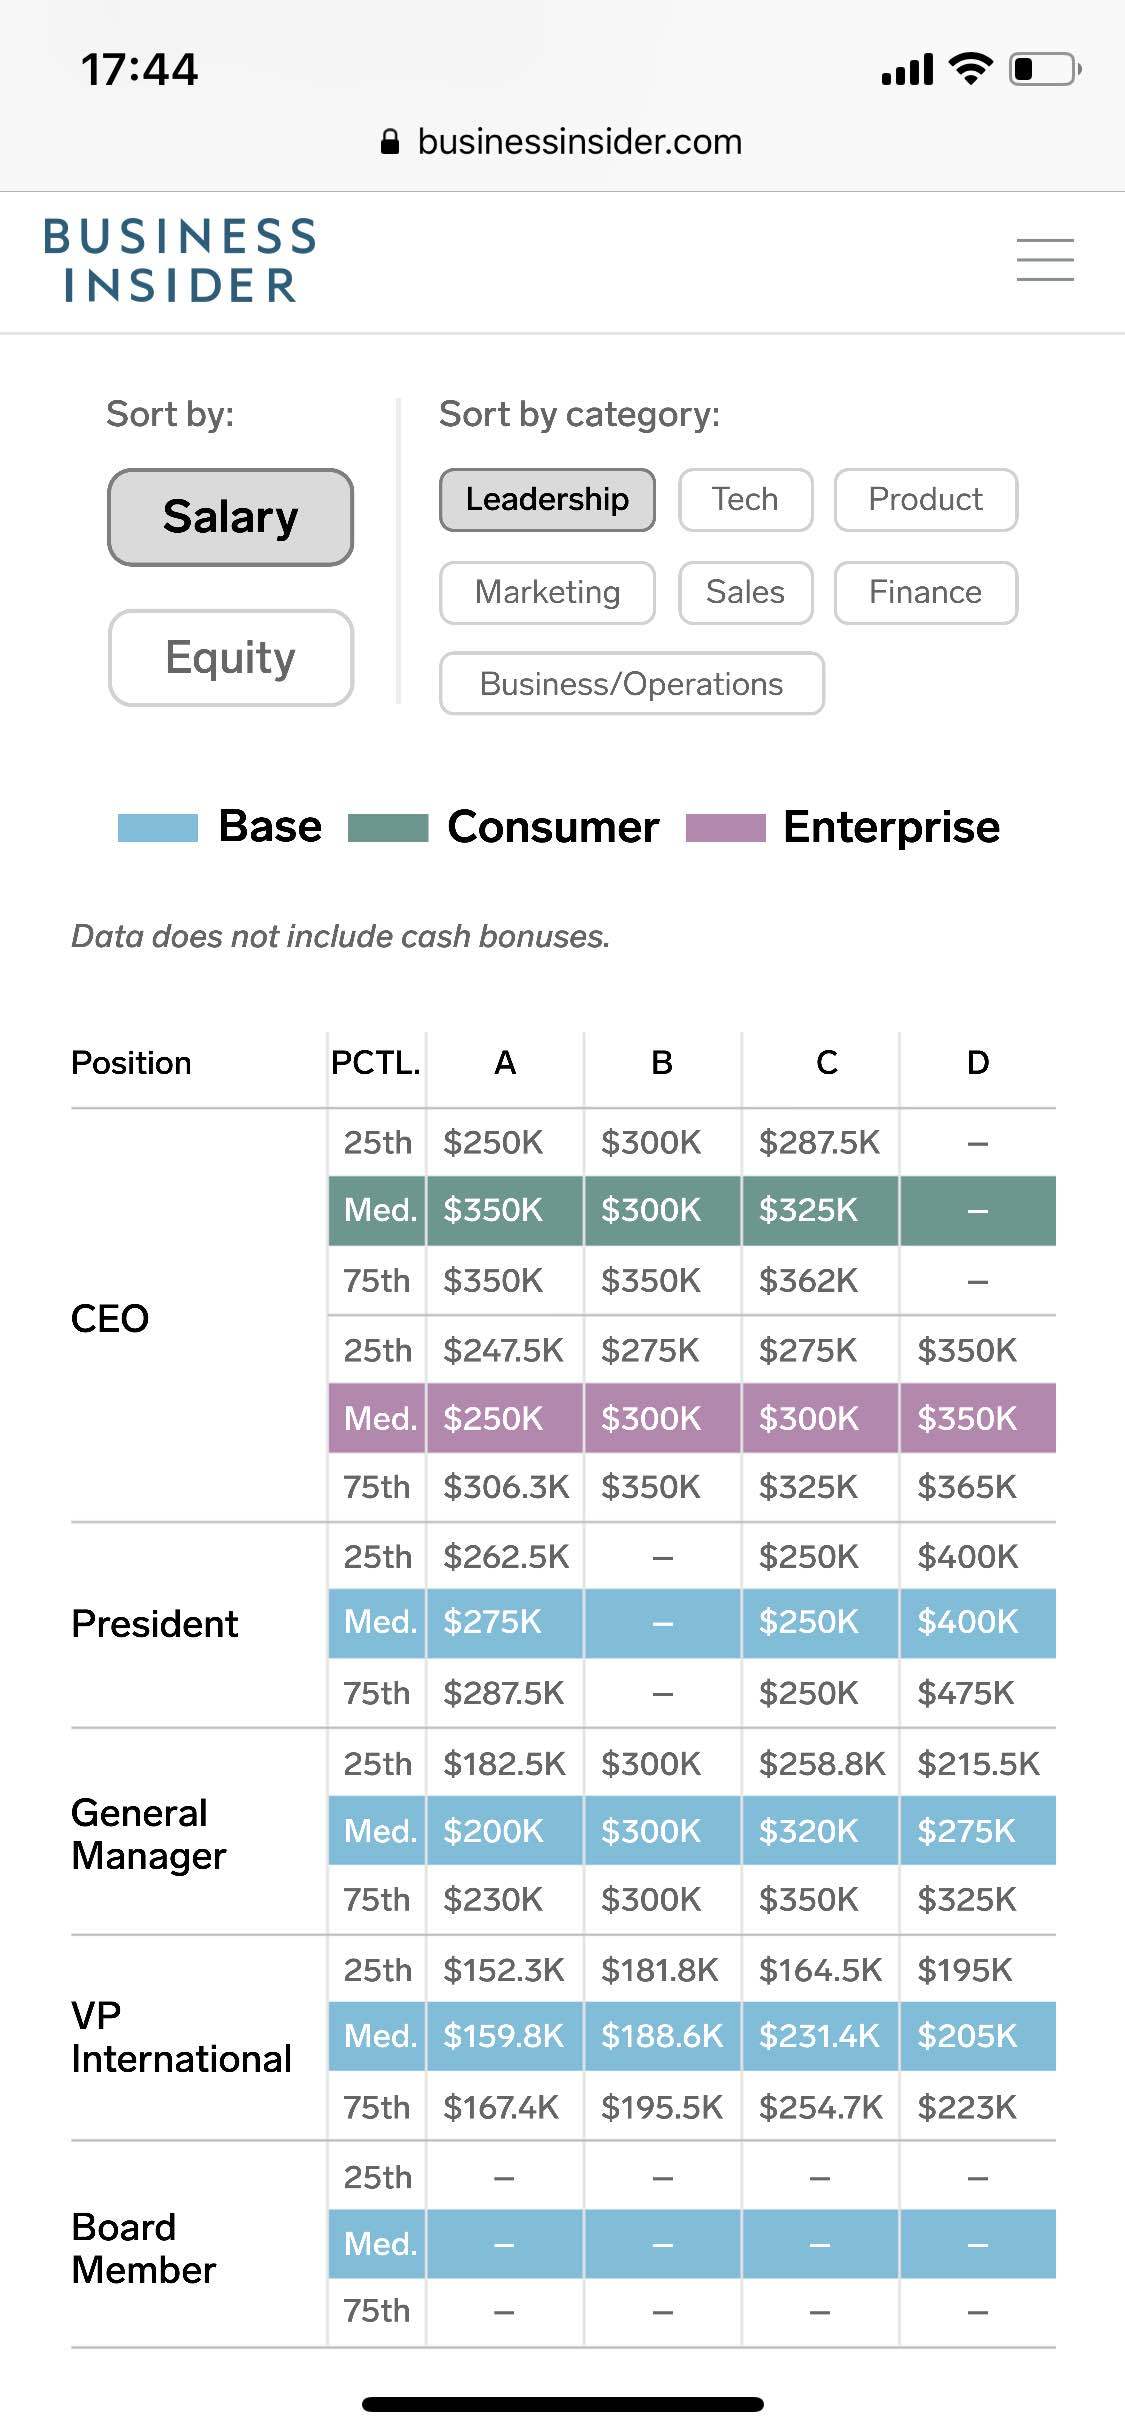Click the purple Enterprise legend swatch

pos(725,828)
